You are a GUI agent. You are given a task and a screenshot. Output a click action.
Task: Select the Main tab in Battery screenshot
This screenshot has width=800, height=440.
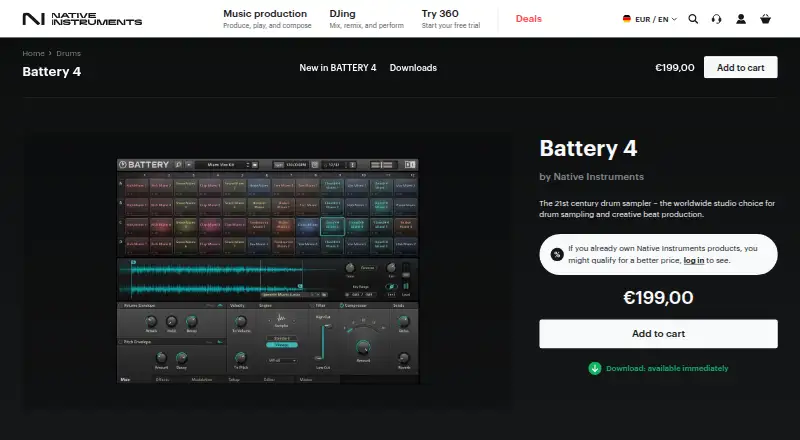coord(125,379)
